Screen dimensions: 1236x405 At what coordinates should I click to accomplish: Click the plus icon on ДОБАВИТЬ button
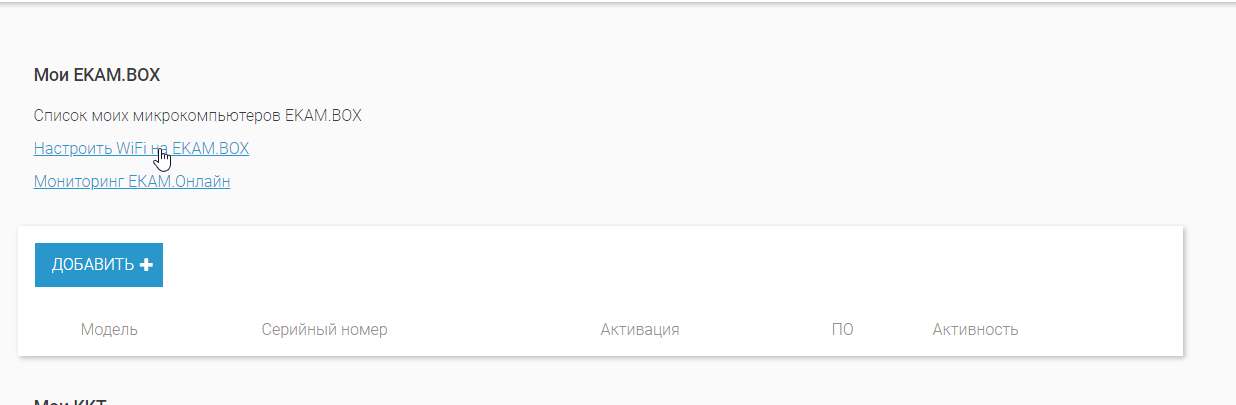click(x=147, y=265)
